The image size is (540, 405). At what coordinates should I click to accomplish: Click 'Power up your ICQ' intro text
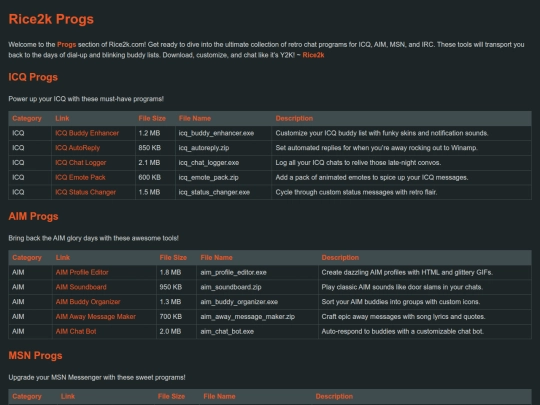(x=86, y=99)
